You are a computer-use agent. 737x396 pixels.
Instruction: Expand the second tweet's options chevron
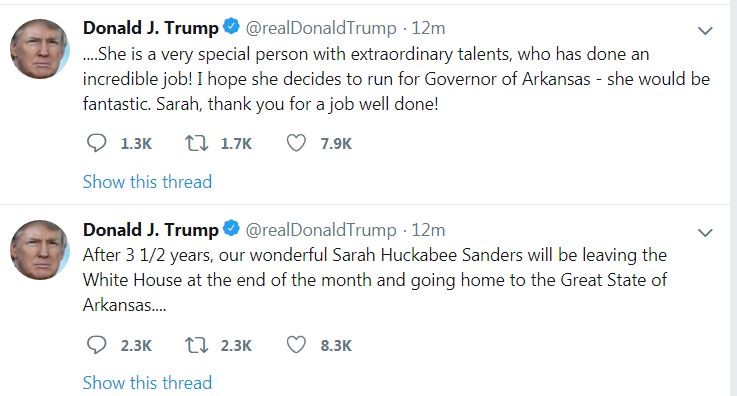point(705,233)
